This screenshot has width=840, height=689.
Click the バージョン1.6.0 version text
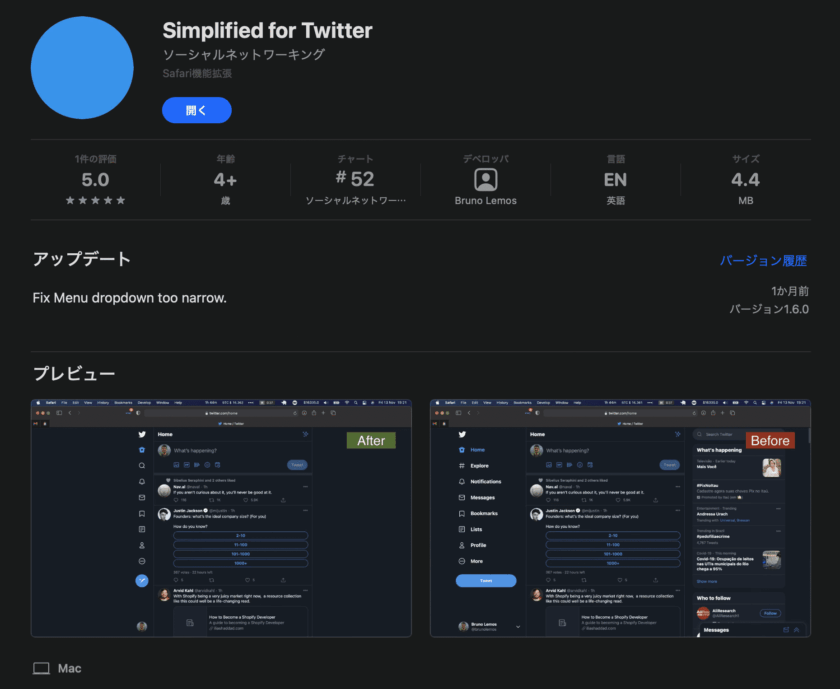[x=769, y=309]
